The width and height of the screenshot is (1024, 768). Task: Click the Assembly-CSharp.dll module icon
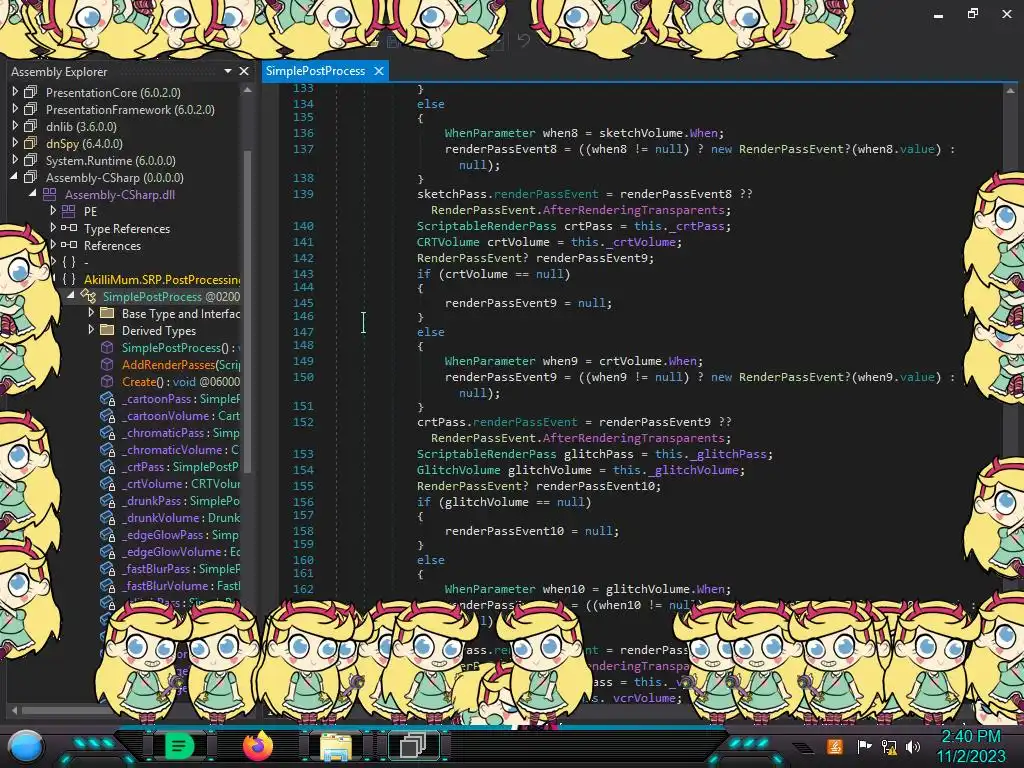pos(50,194)
